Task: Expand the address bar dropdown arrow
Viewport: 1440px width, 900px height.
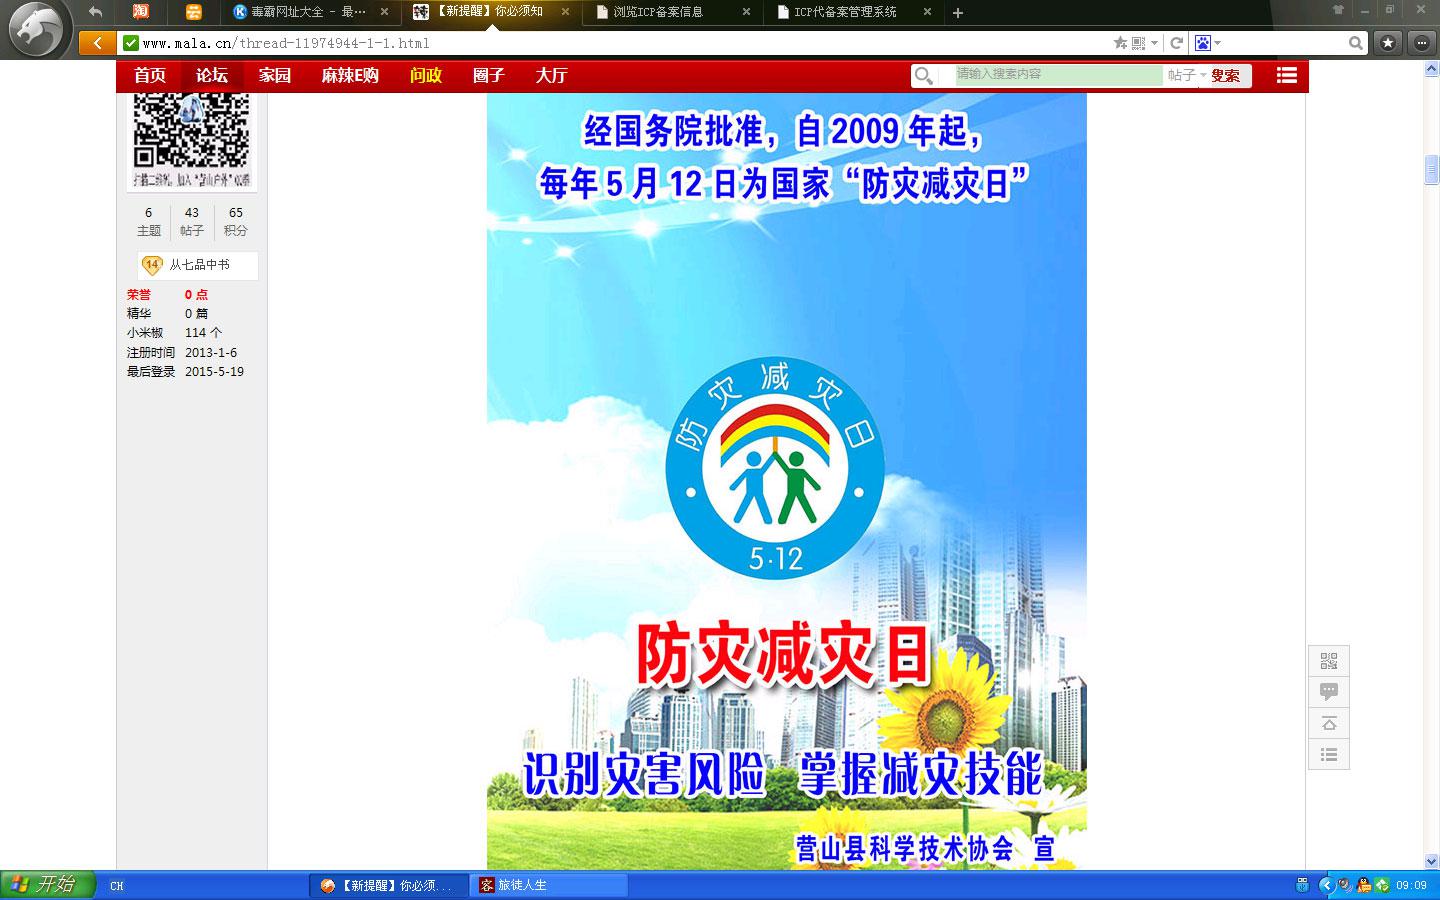Action: point(1155,43)
